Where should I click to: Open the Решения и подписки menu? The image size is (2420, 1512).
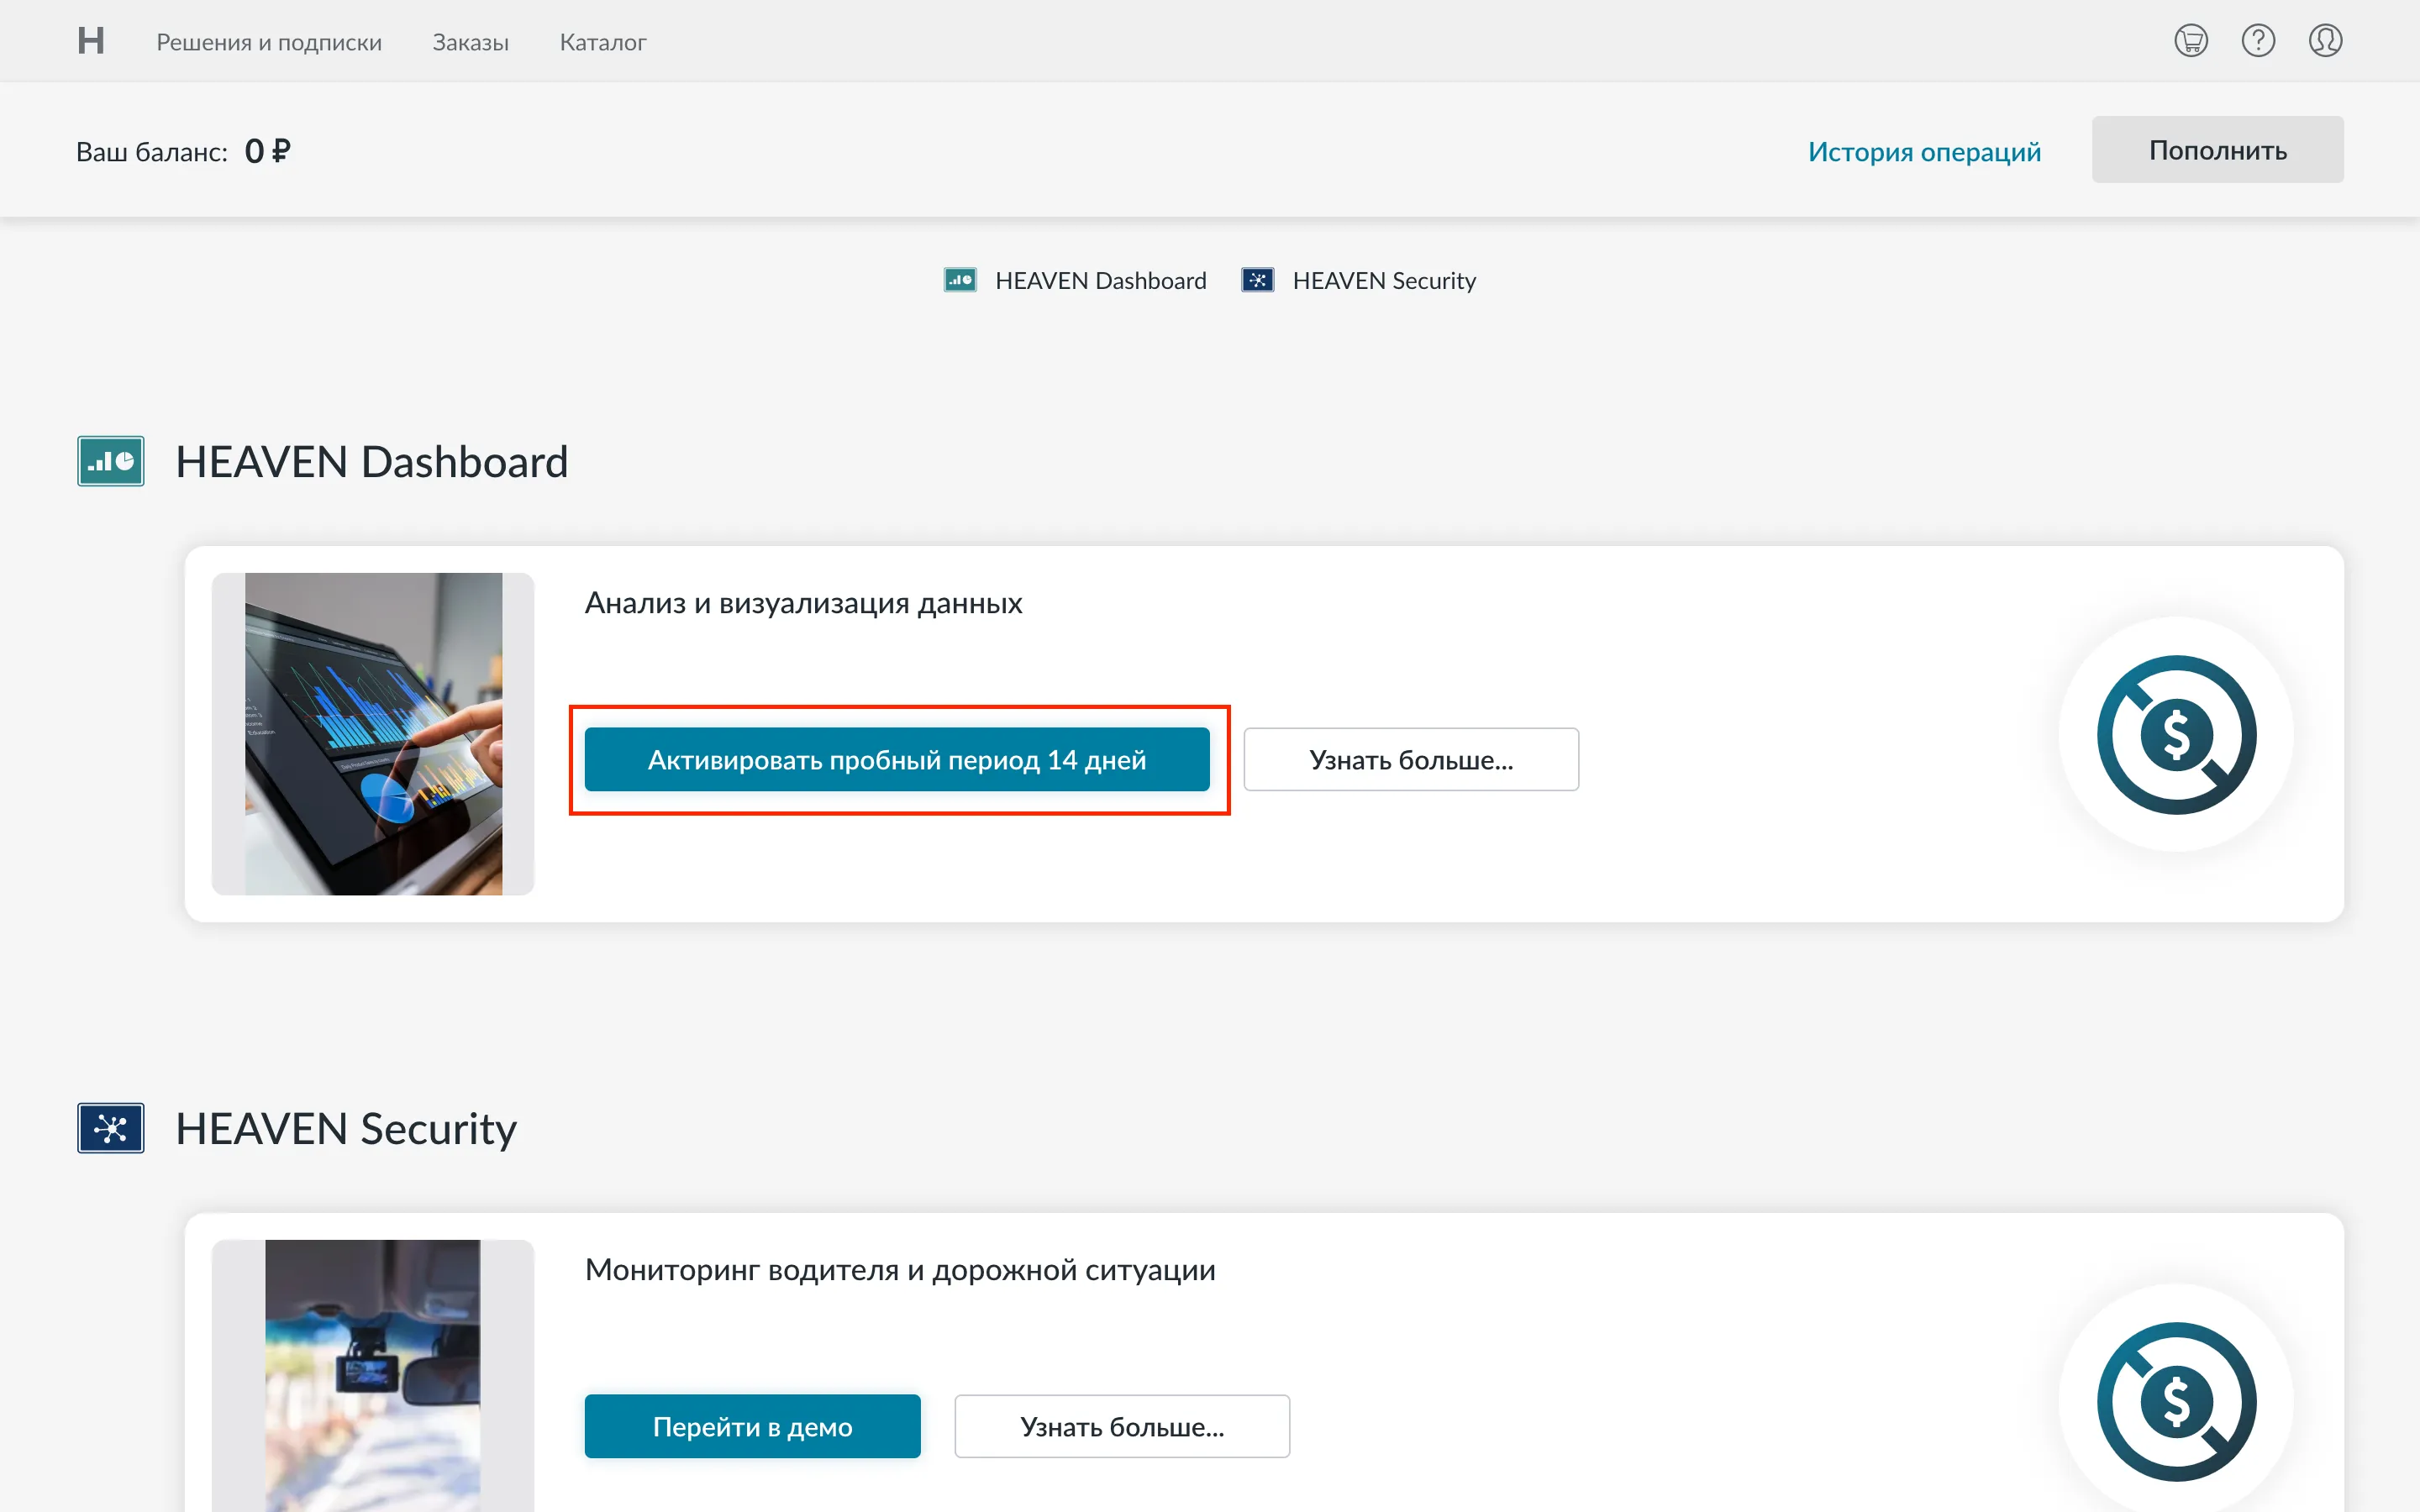click(269, 42)
